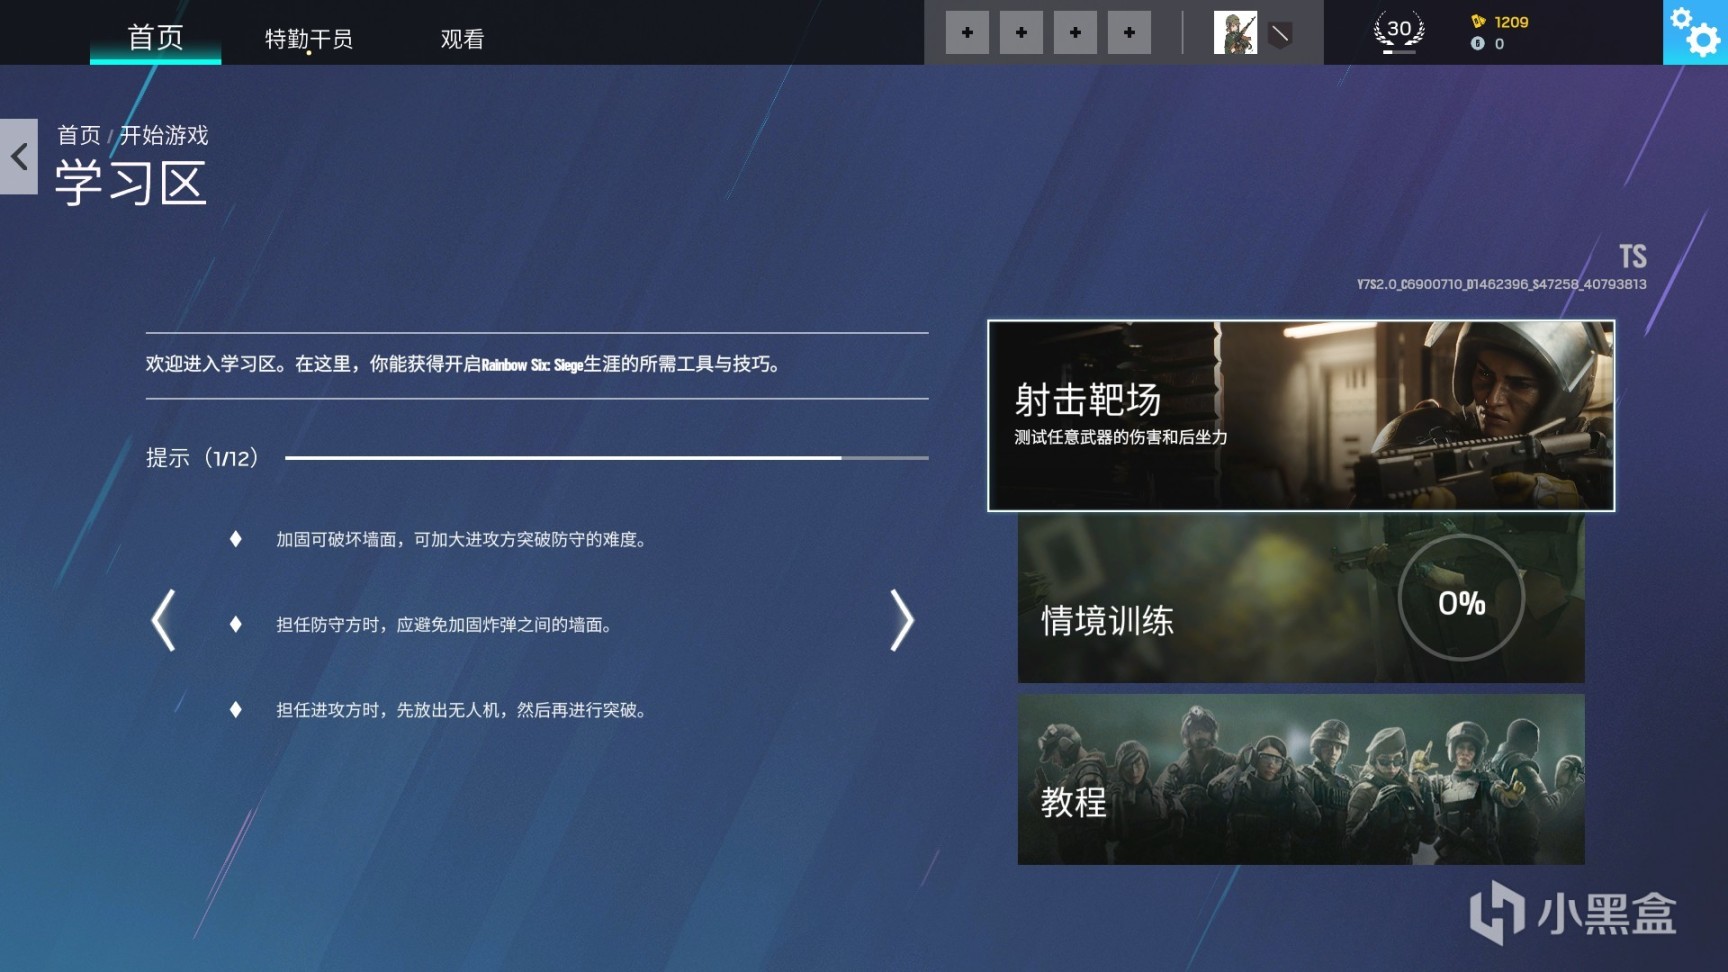The image size is (1728, 972).
Task: Click the back arrow button beside 学习区
Action: coord(19,156)
